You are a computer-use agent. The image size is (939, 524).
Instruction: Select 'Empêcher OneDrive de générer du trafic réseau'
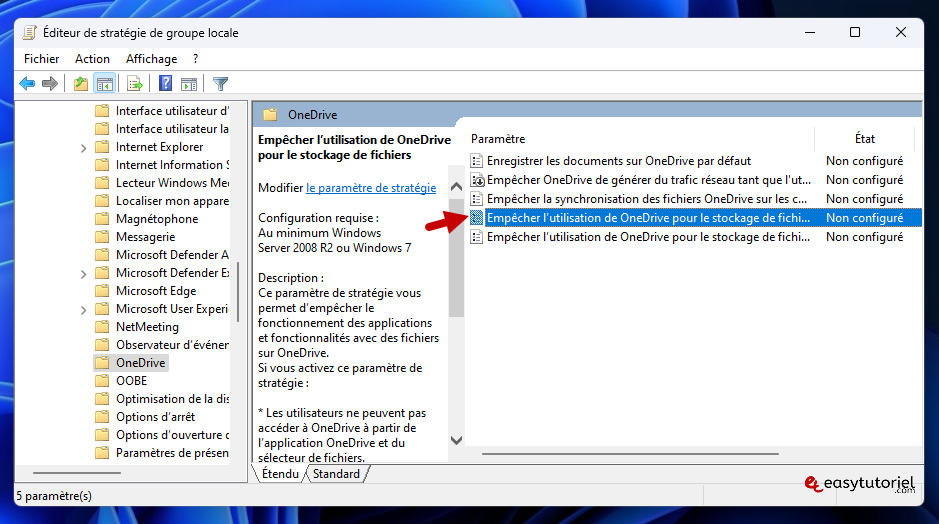649,180
